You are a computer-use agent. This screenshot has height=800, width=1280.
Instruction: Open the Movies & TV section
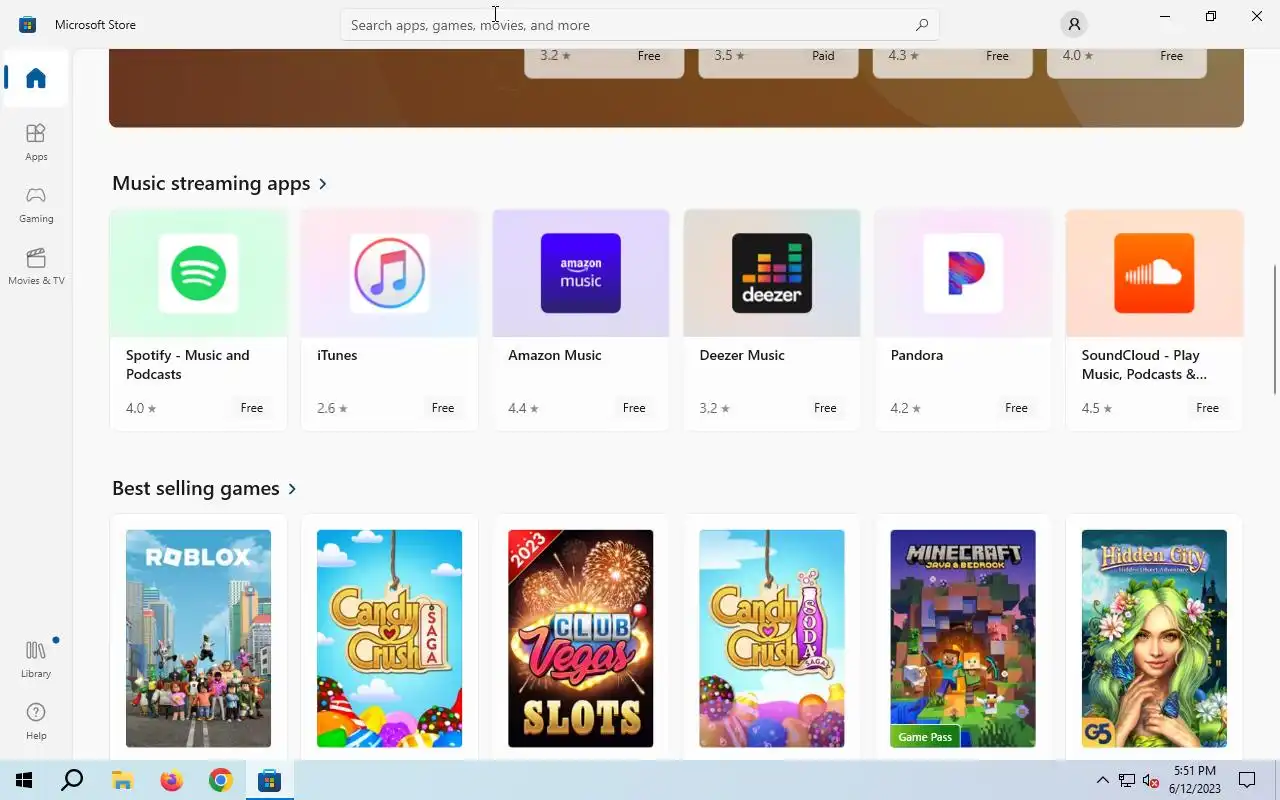click(x=36, y=266)
